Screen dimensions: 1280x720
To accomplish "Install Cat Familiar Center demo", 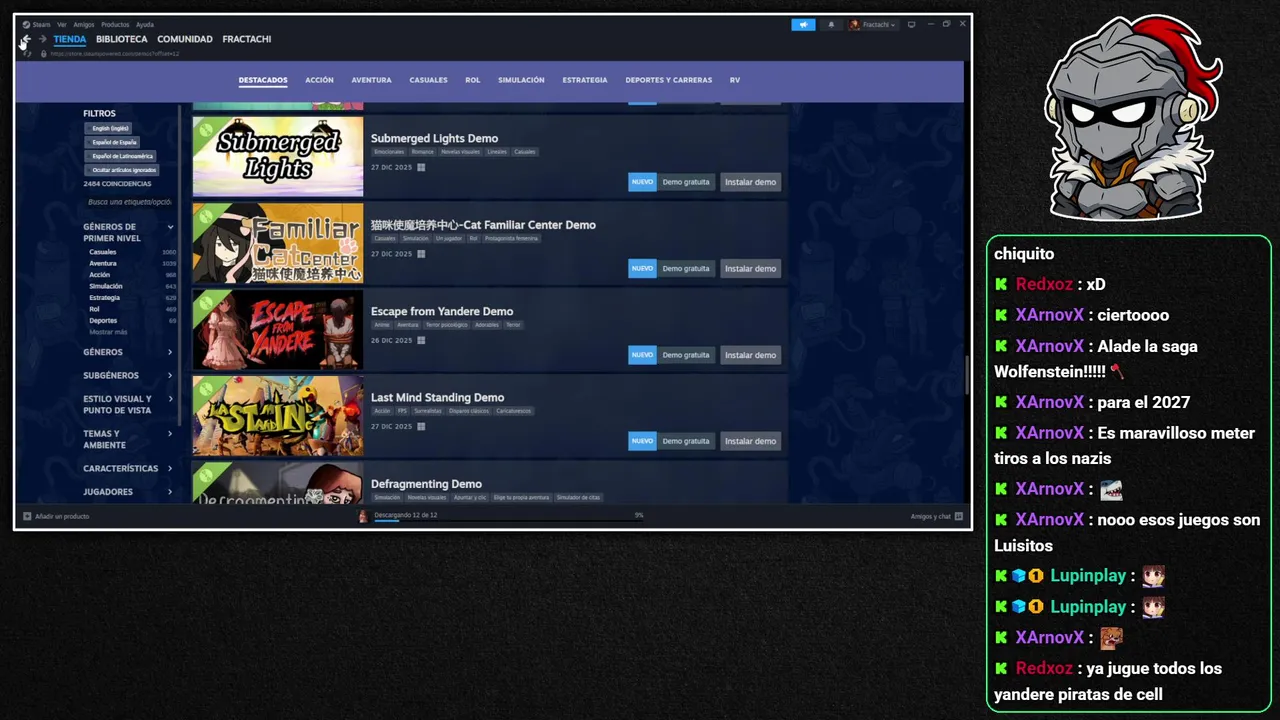I will coord(750,268).
